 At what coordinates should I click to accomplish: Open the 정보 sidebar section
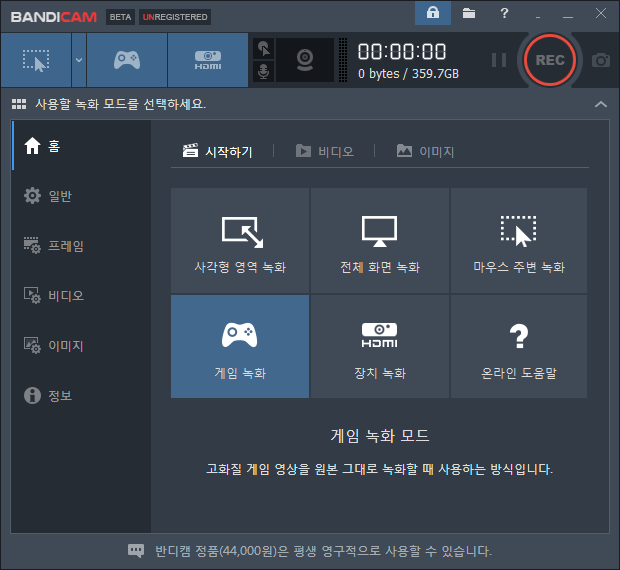pos(81,395)
